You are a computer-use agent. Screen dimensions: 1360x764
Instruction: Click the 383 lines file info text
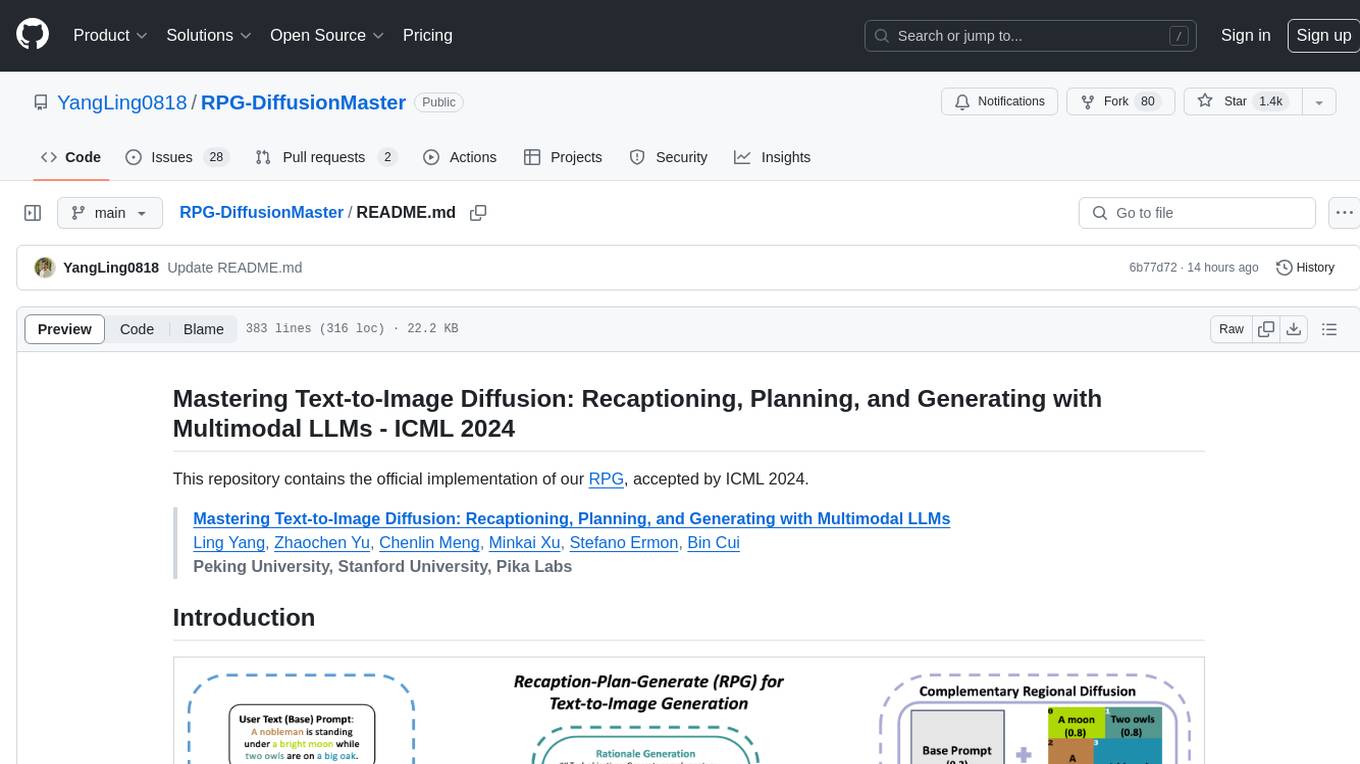[x=352, y=329]
